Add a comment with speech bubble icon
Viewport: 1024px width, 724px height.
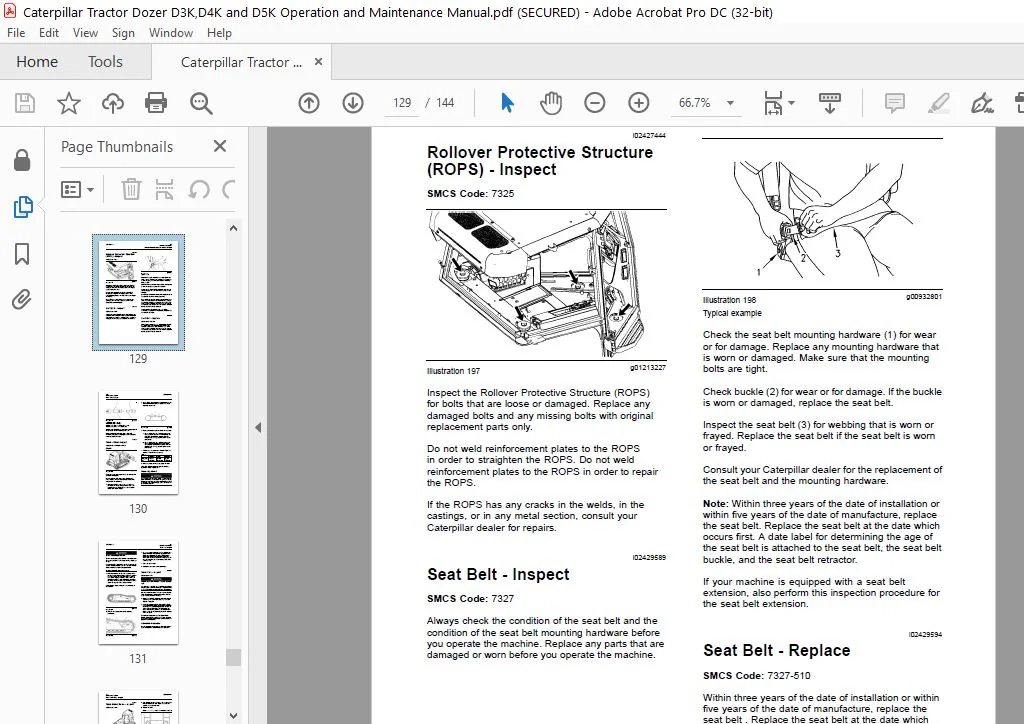[894, 103]
